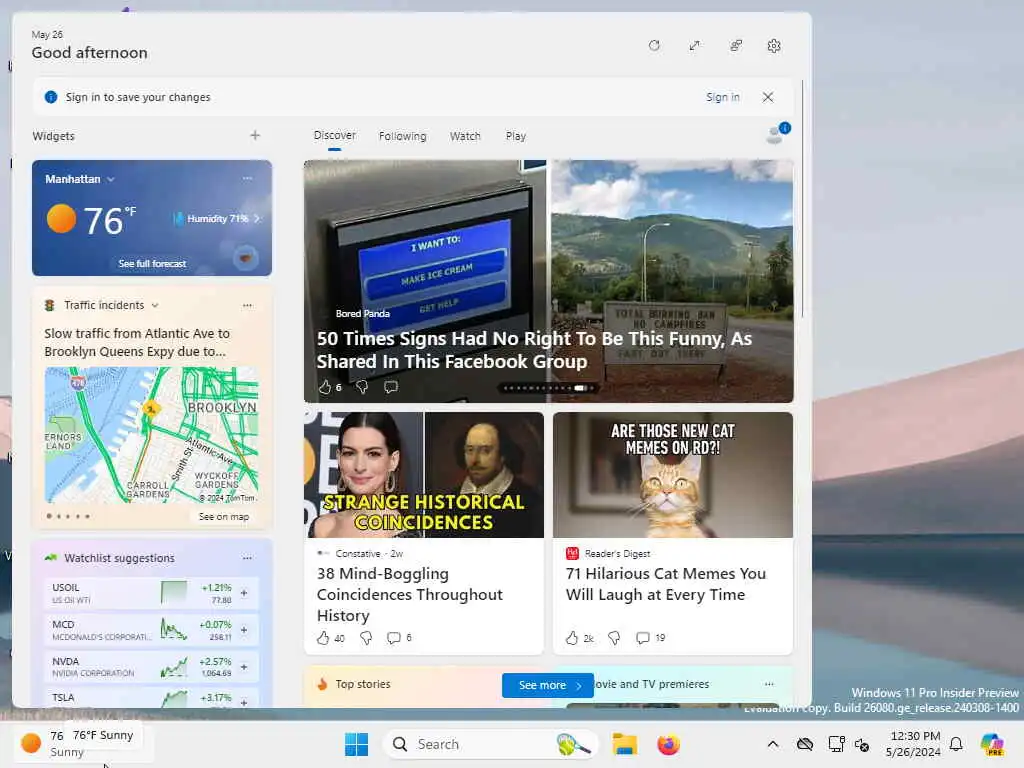The image size is (1024, 768).
Task: Click the taskbar Search box
Action: click(490, 744)
